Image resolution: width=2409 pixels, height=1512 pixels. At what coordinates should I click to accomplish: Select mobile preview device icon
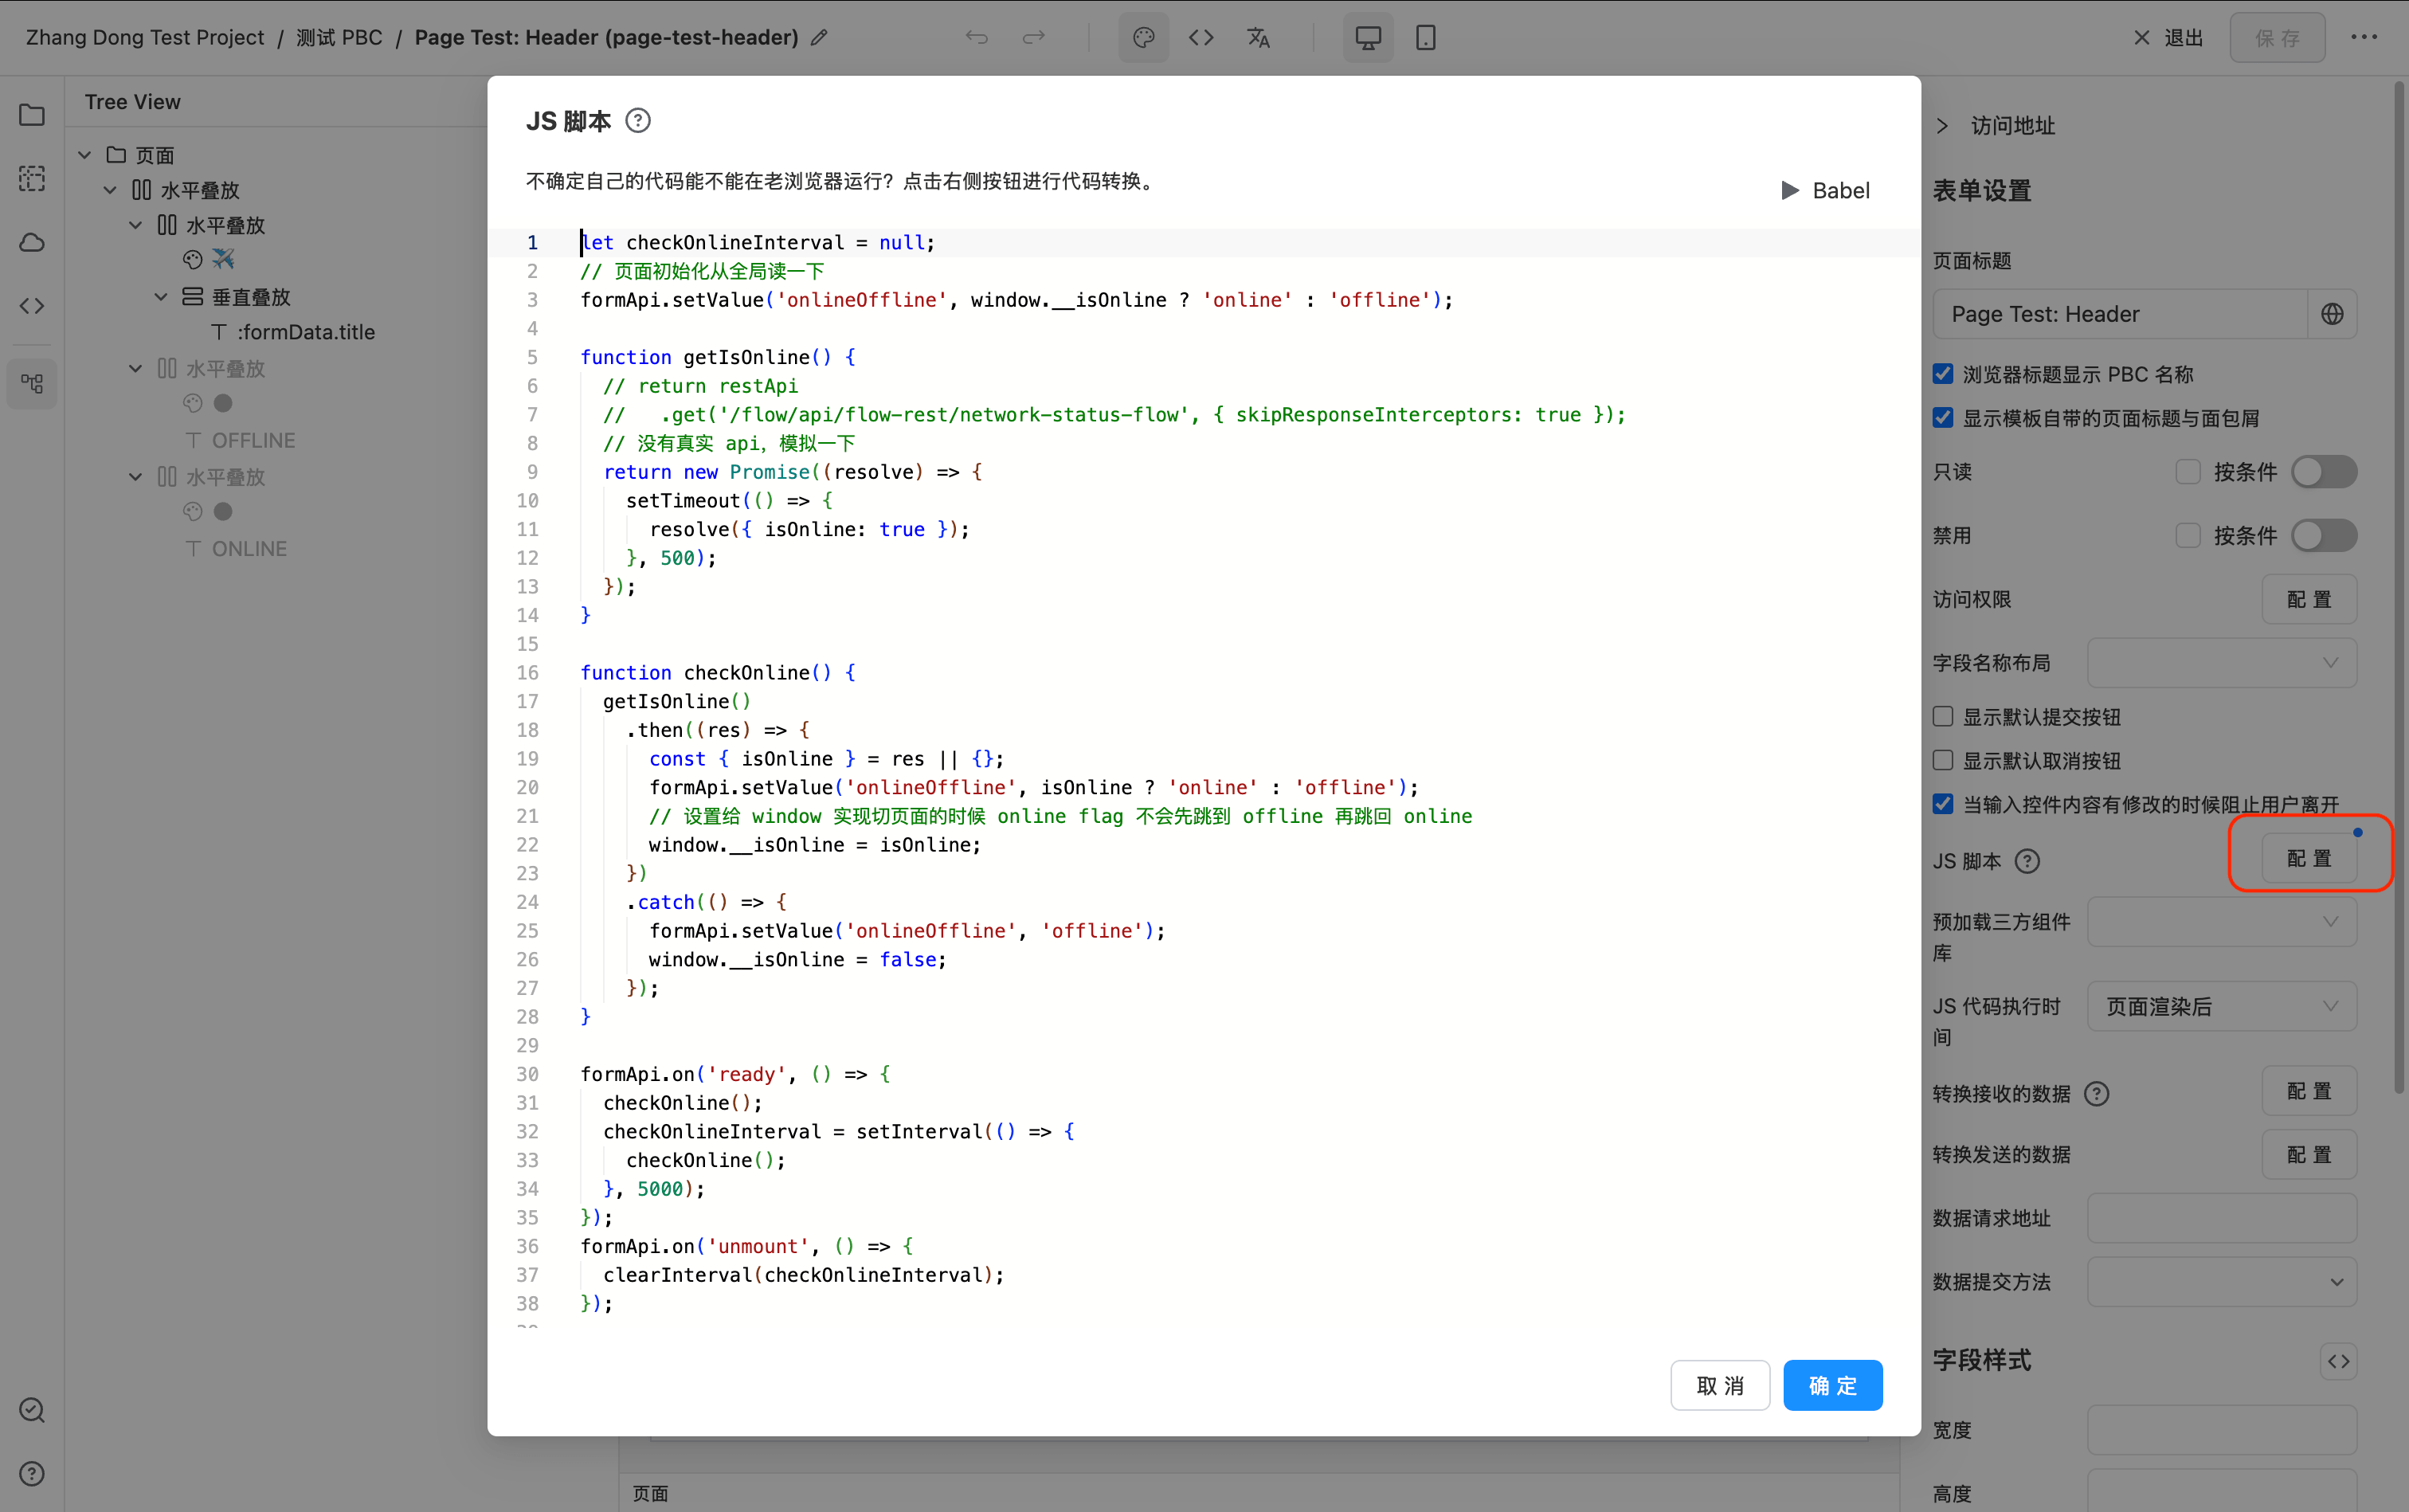pyautogui.click(x=1426, y=38)
